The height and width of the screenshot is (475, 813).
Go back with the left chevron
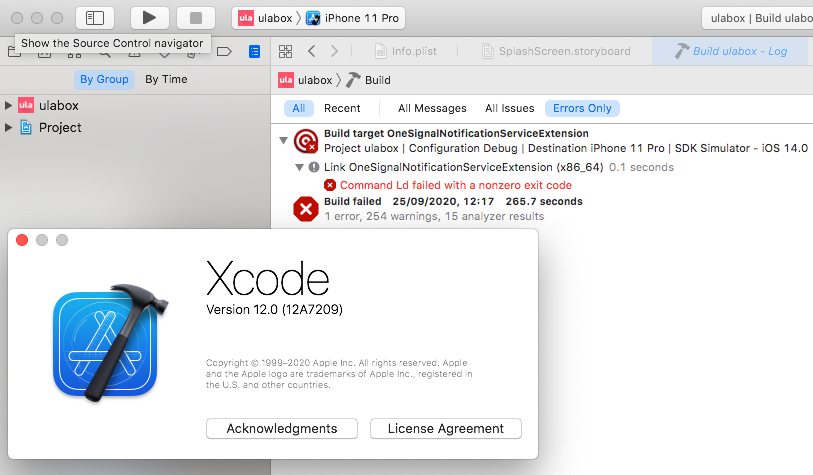tap(312, 51)
